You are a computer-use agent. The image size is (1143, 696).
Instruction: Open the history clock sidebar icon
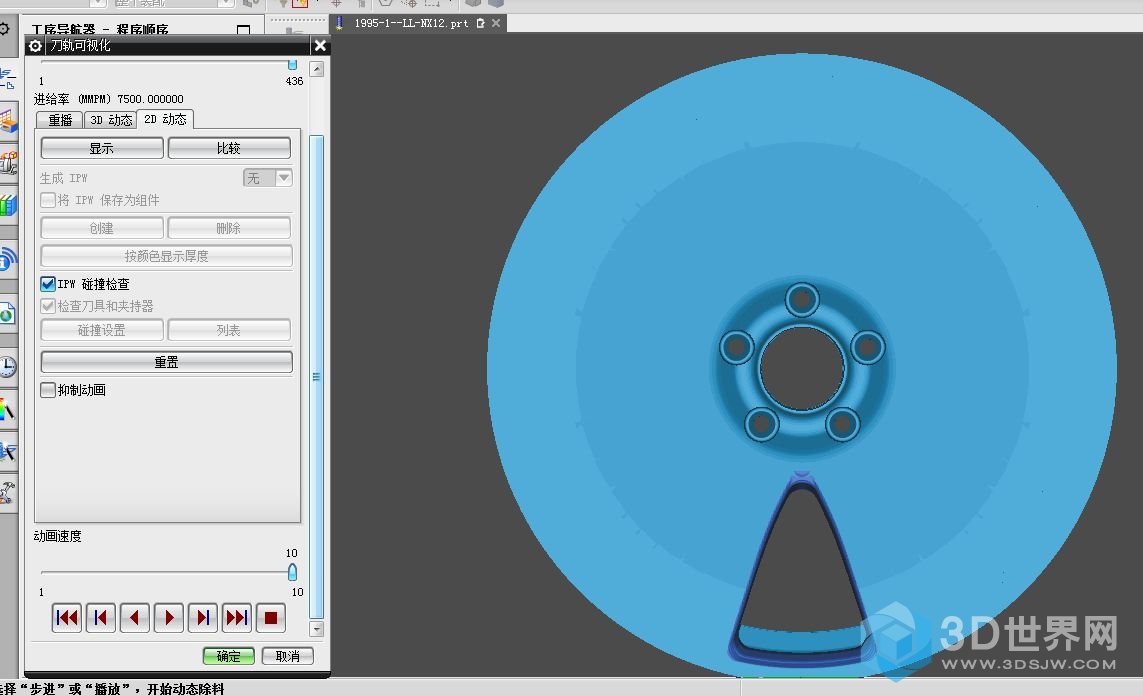click(7, 366)
